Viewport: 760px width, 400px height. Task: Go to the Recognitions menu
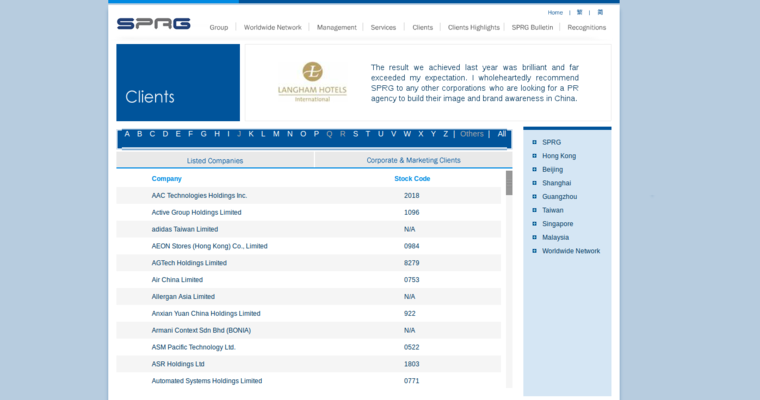point(586,28)
